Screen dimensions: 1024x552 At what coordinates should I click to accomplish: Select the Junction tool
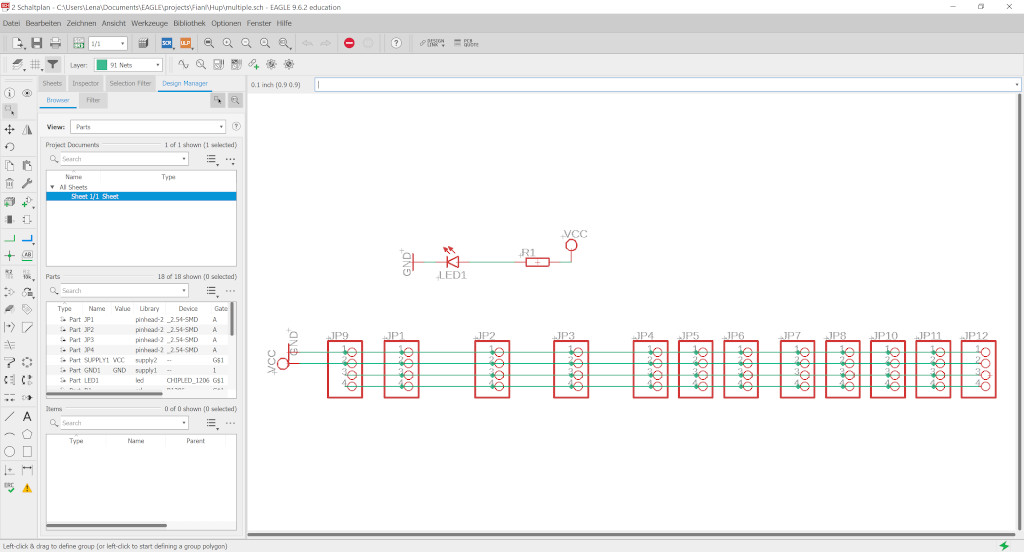(9, 255)
